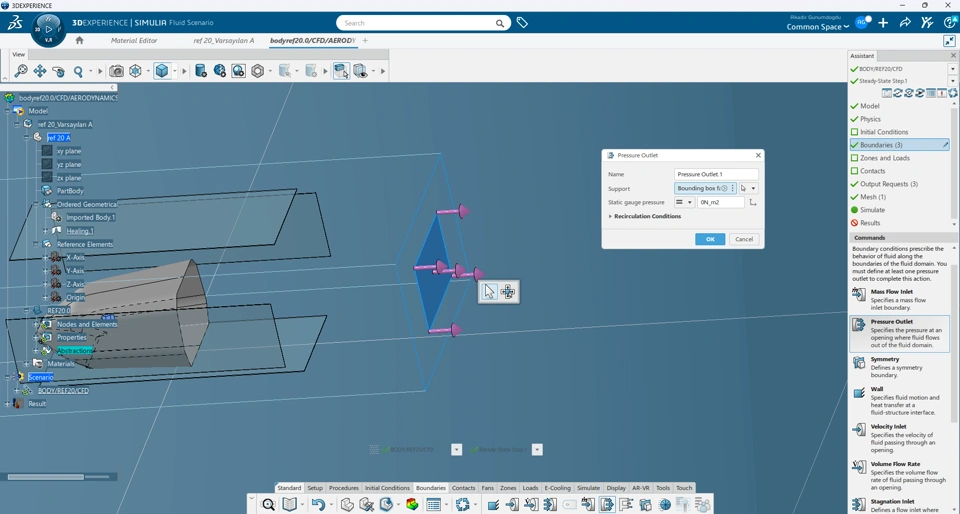This screenshot has width=960, height=514.
Task: Click the circular update arrows icon
Action: (462, 504)
